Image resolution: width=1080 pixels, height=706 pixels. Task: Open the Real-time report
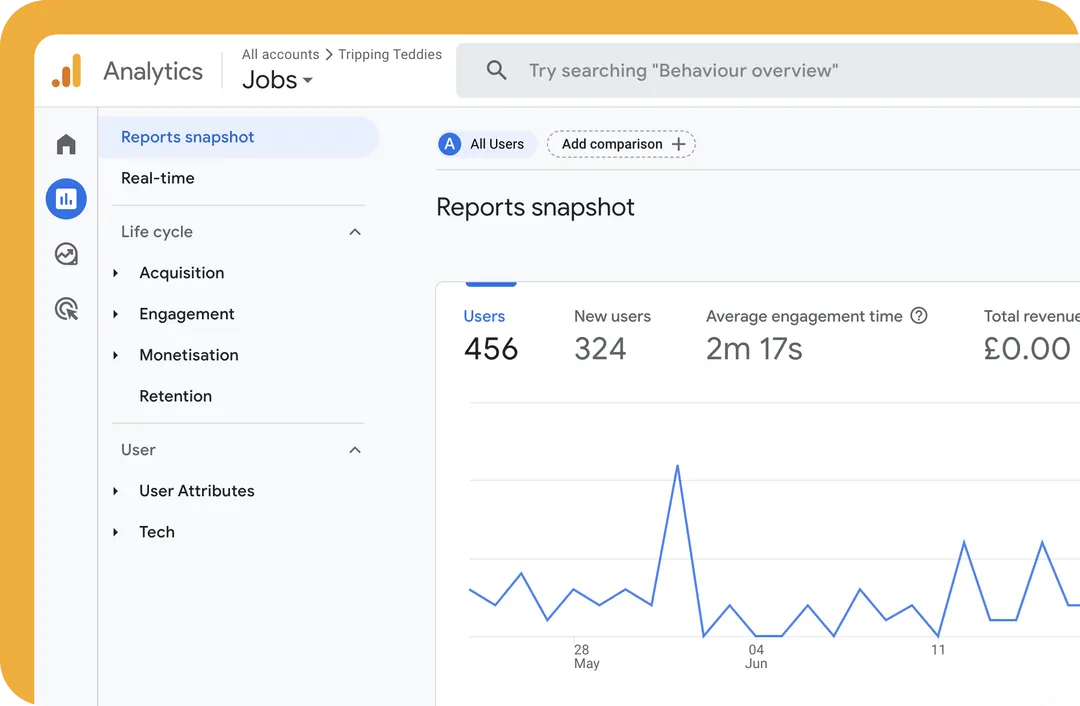[x=158, y=178]
